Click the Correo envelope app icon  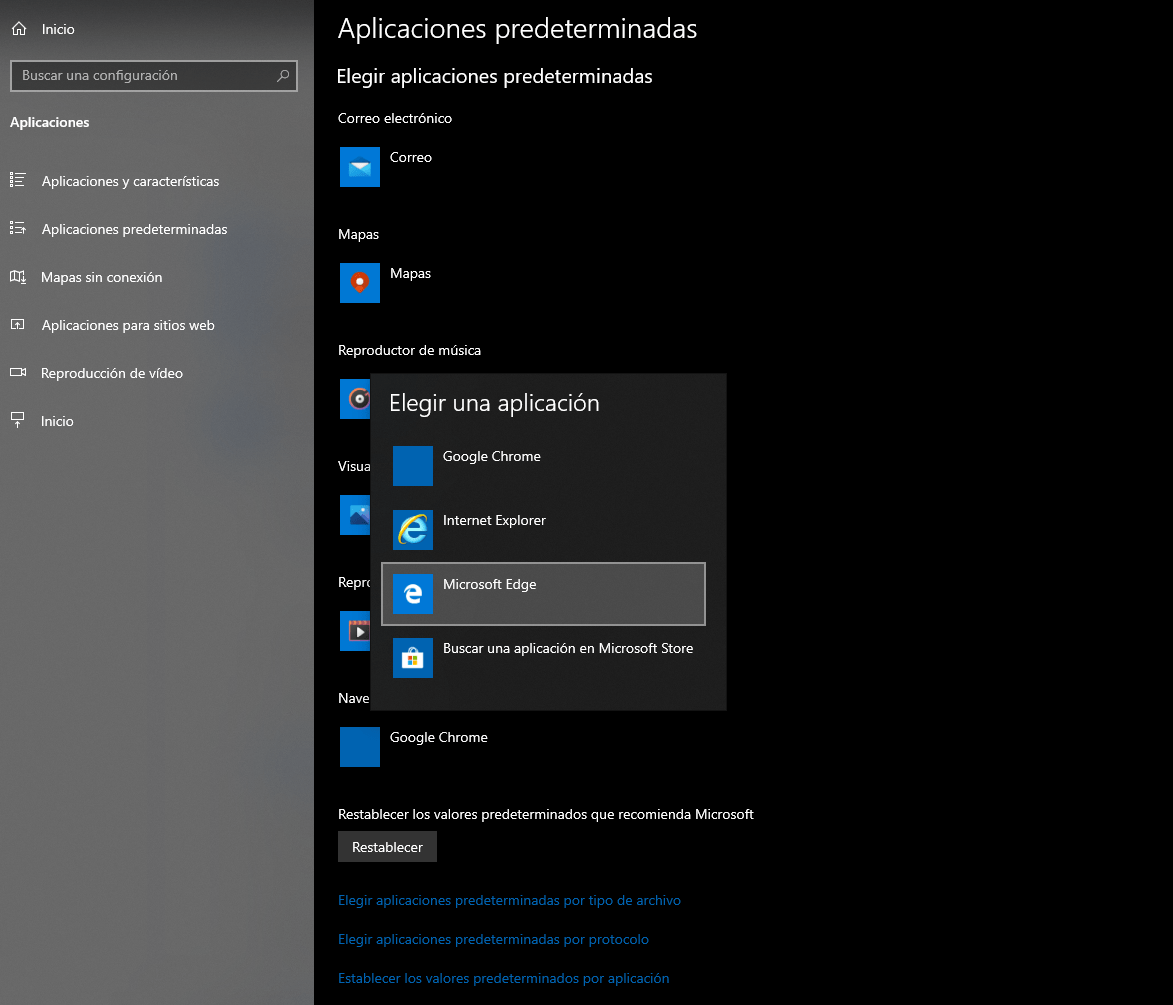(360, 166)
